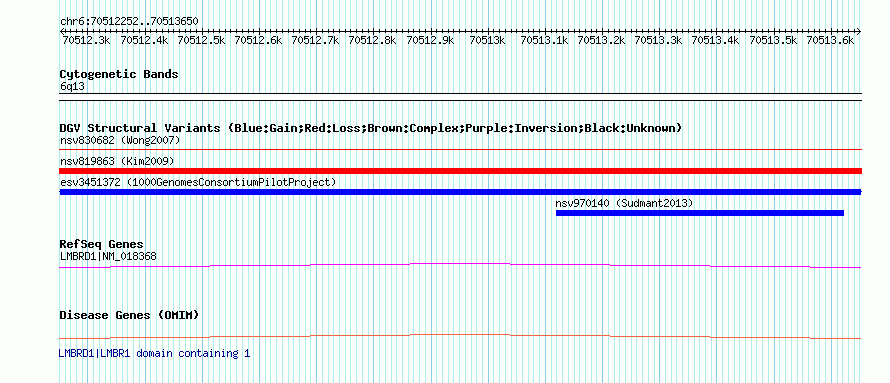This screenshot has height=383, width=890.
Task: Open variant nsv970140 (Sudmant2013) label
Action: pos(624,203)
